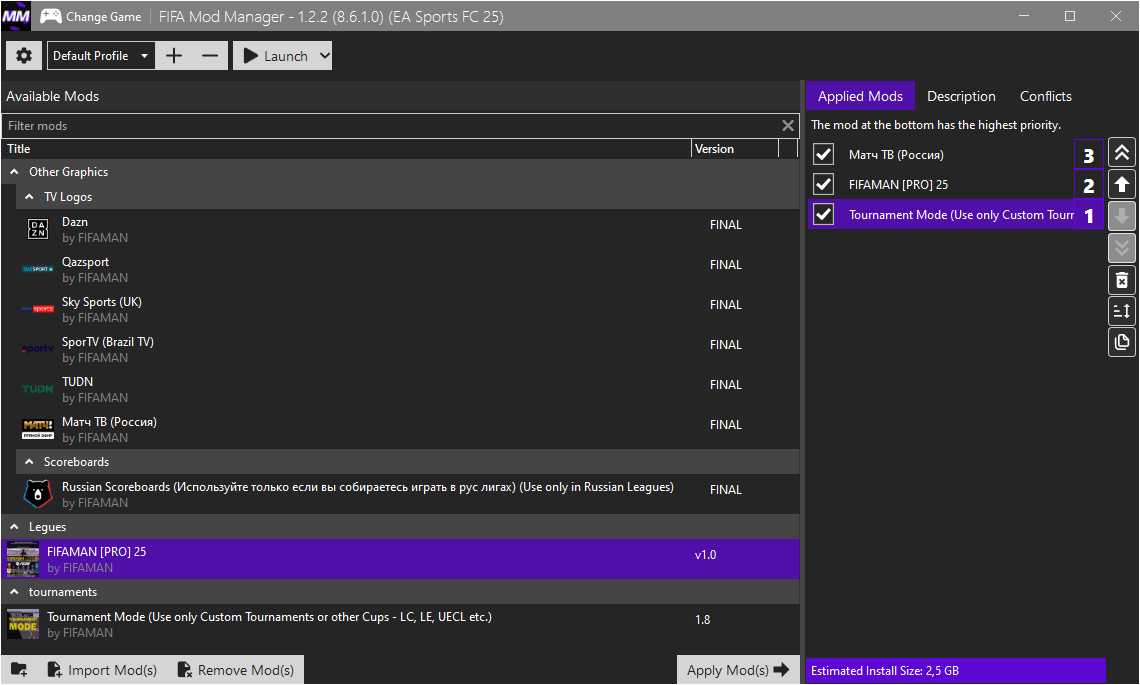1140x685 pixels.
Task: Select Матч ТВ (Россия) in Applied Mods list
Action: click(896, 155)
